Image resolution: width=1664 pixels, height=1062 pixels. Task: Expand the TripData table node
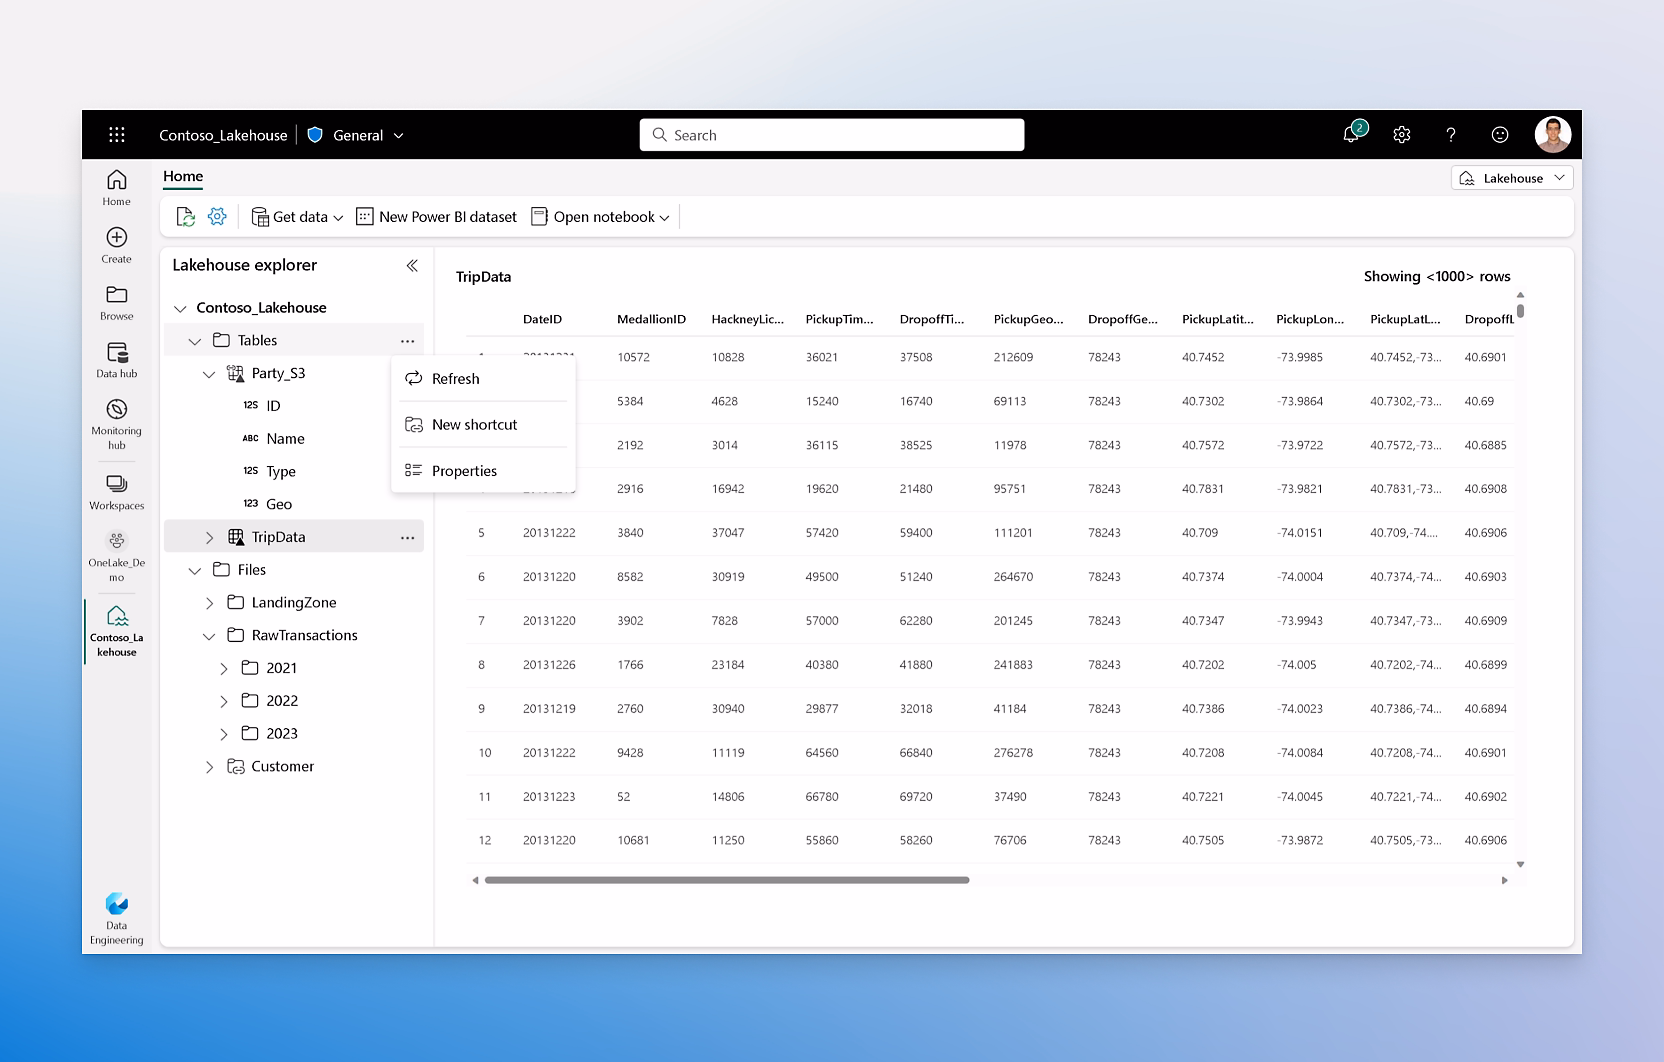tap(209, 537)
